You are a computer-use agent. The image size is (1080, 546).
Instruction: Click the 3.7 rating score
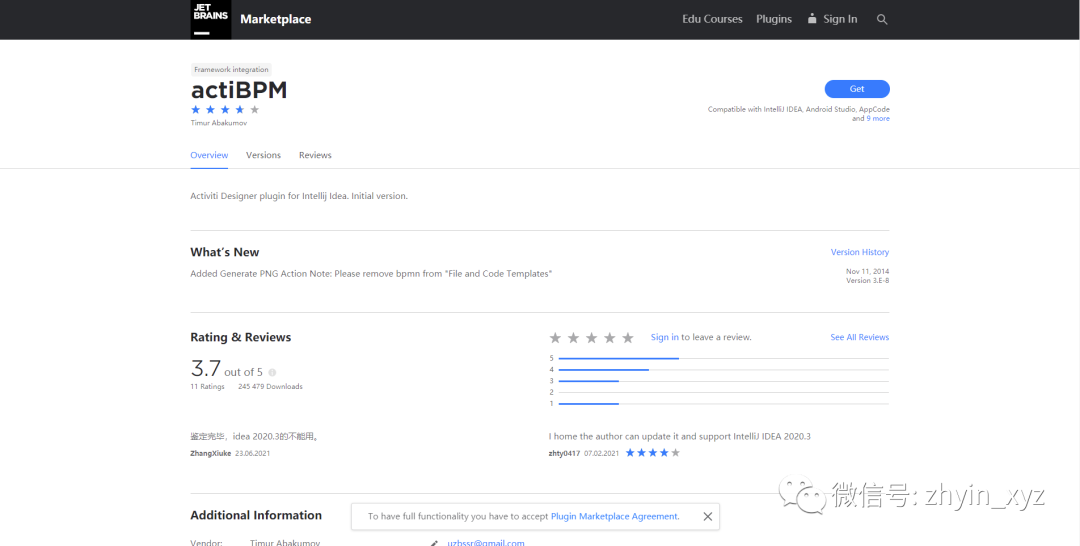pyautogui.click(x=205, y=368)
